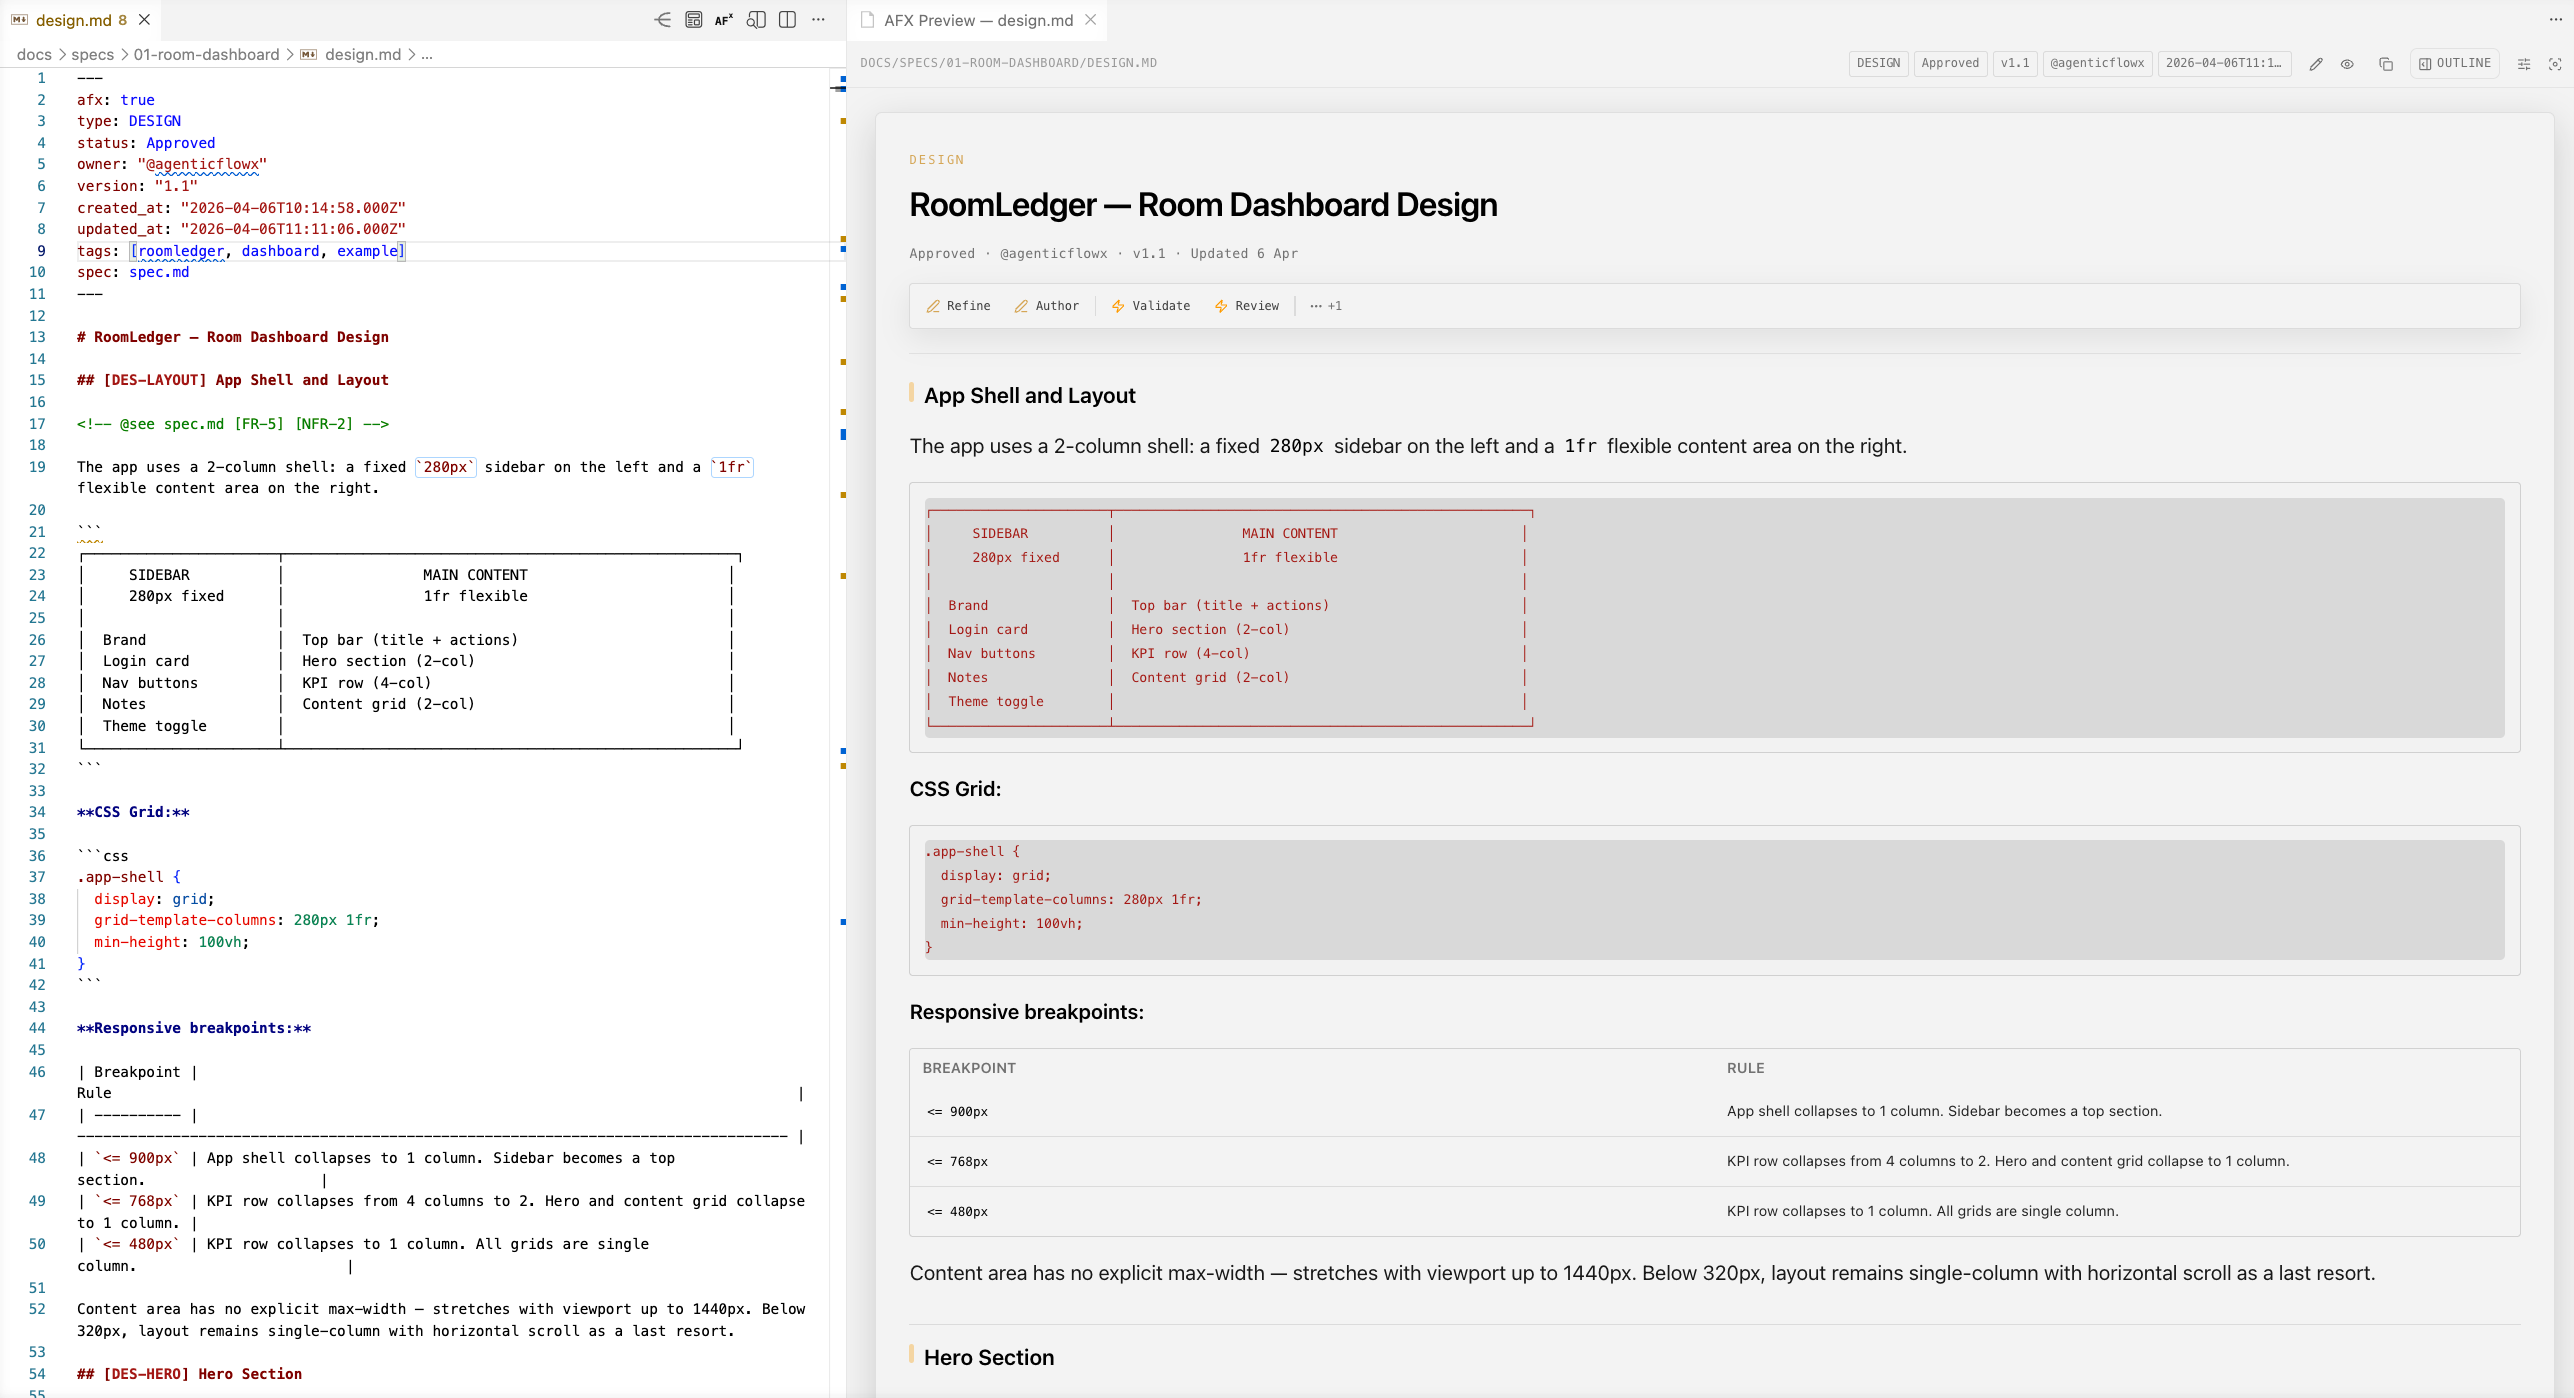Click the 2026-04-06T11 timestamp badge
This screenshot has height=1398, width=2574.
pos(2224,63)
